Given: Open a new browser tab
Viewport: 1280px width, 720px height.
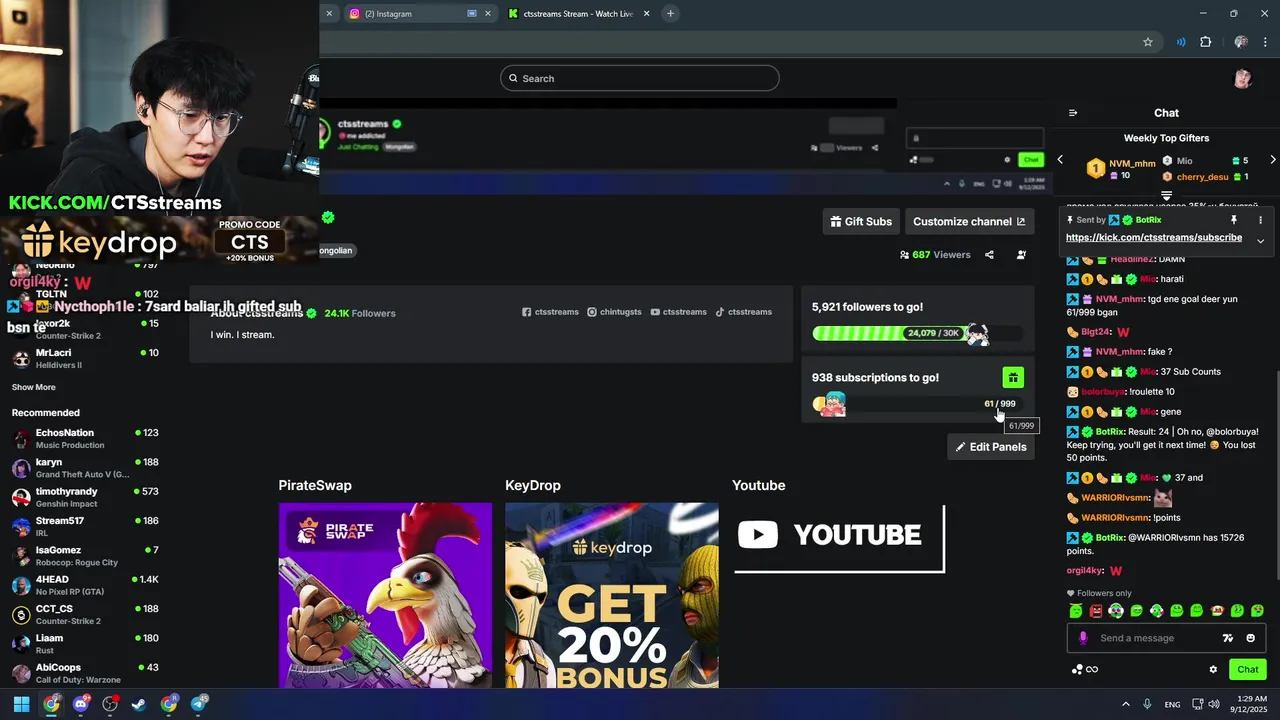Looking at the screenshot, I should pos(670,13).
